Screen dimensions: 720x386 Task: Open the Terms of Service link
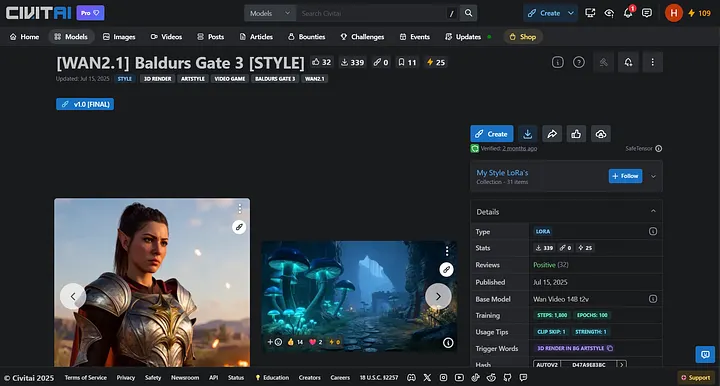coord(85,378)
